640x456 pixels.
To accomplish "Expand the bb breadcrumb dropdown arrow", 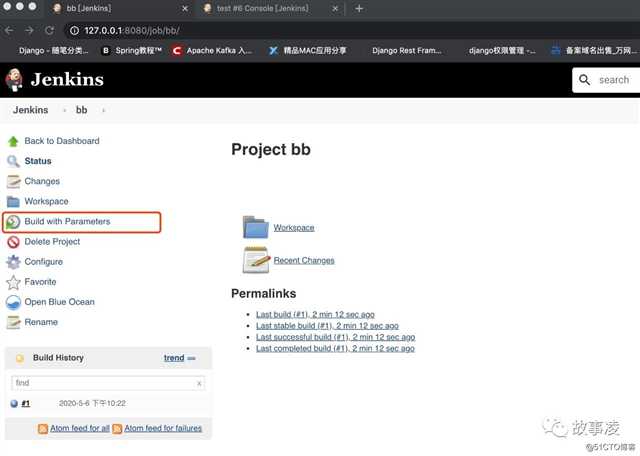I will (x=103, y=111).
